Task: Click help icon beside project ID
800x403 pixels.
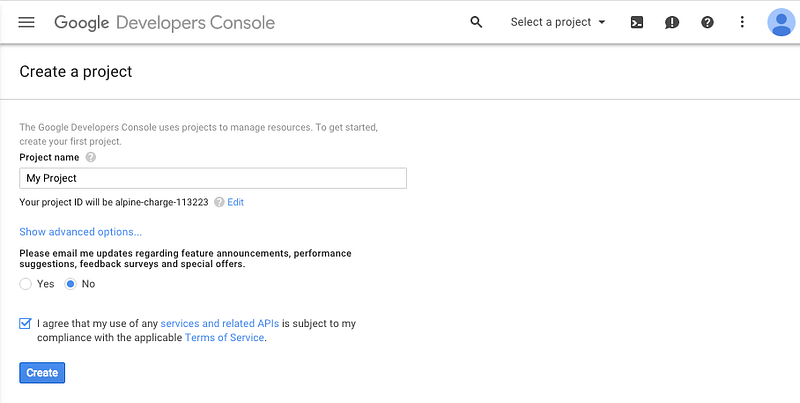Action: [x=219, y=202]
